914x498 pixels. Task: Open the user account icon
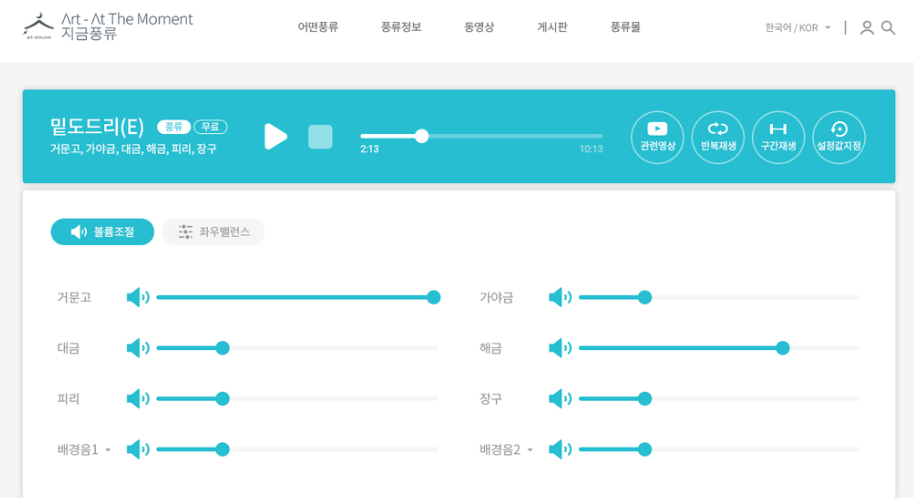[867, 27]
